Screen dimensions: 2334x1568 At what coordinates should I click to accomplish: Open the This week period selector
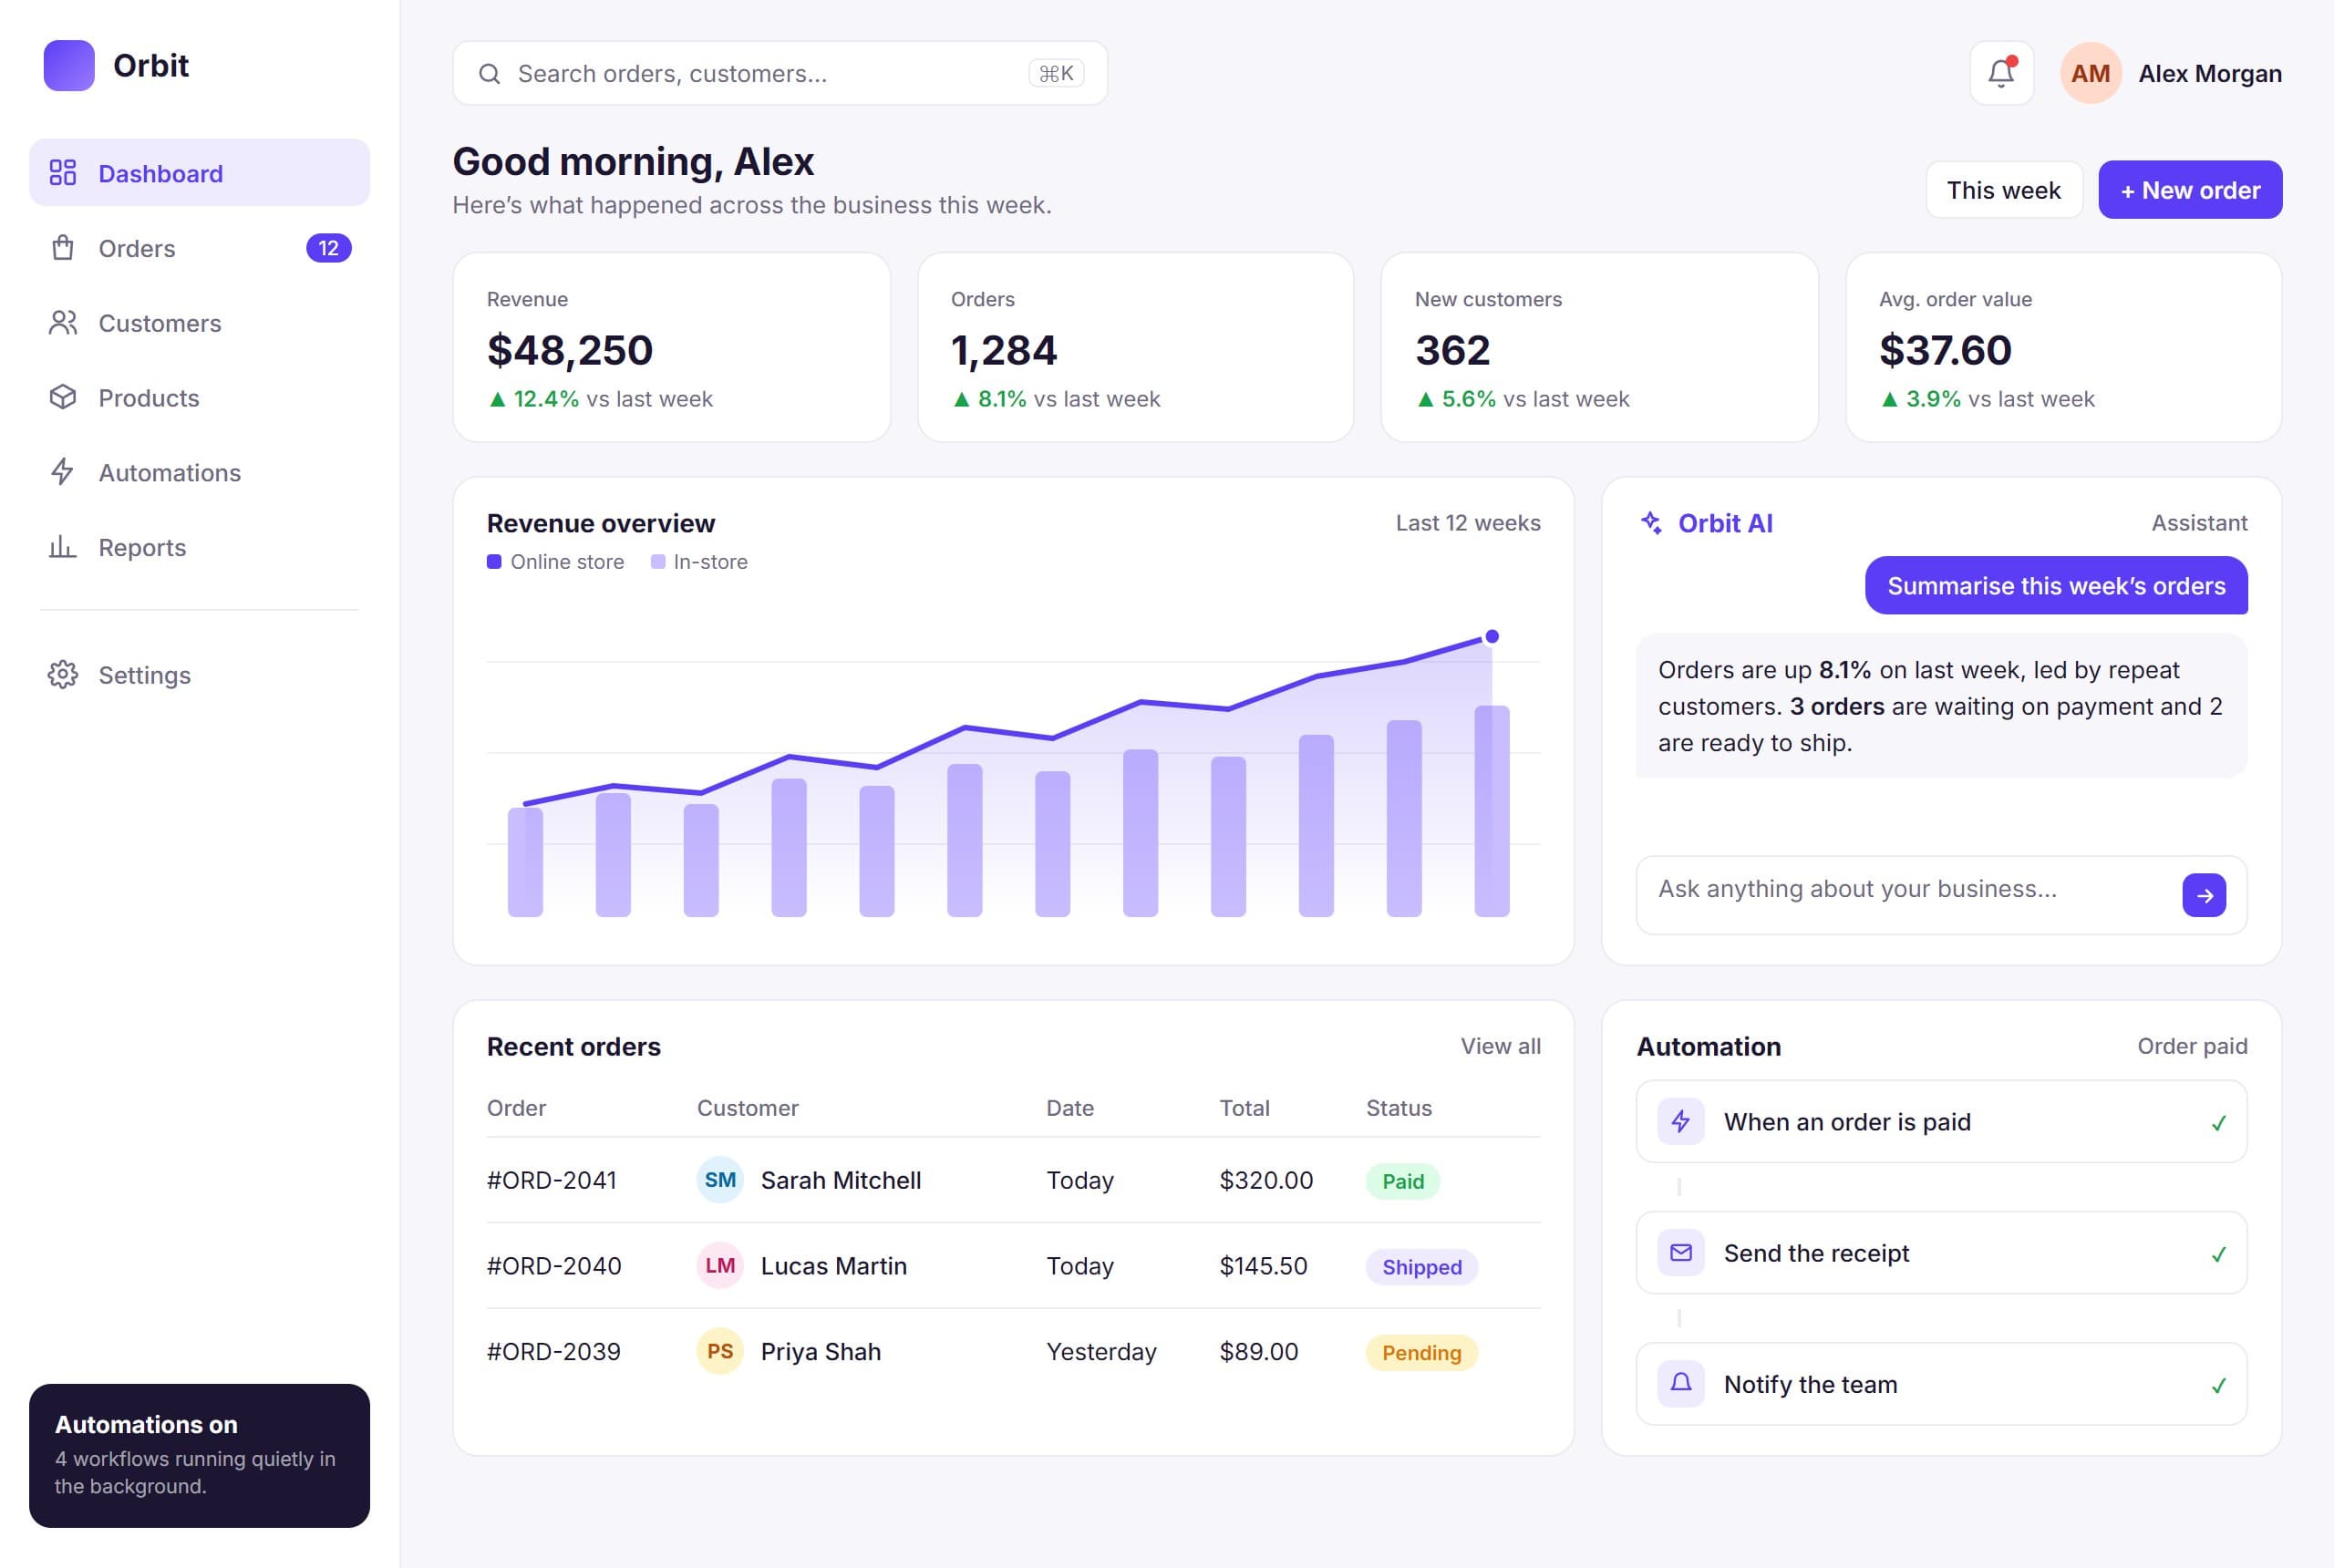(x=2003, y=190)
